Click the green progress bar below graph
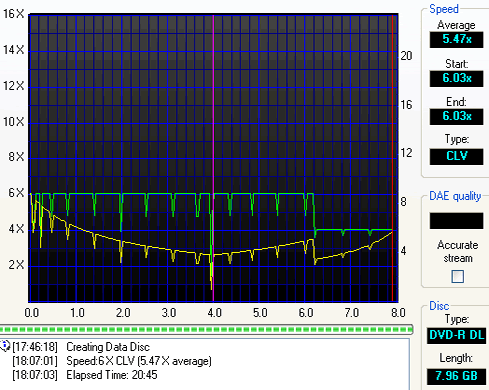Screen dimensions: 489x390 [206, 329]
